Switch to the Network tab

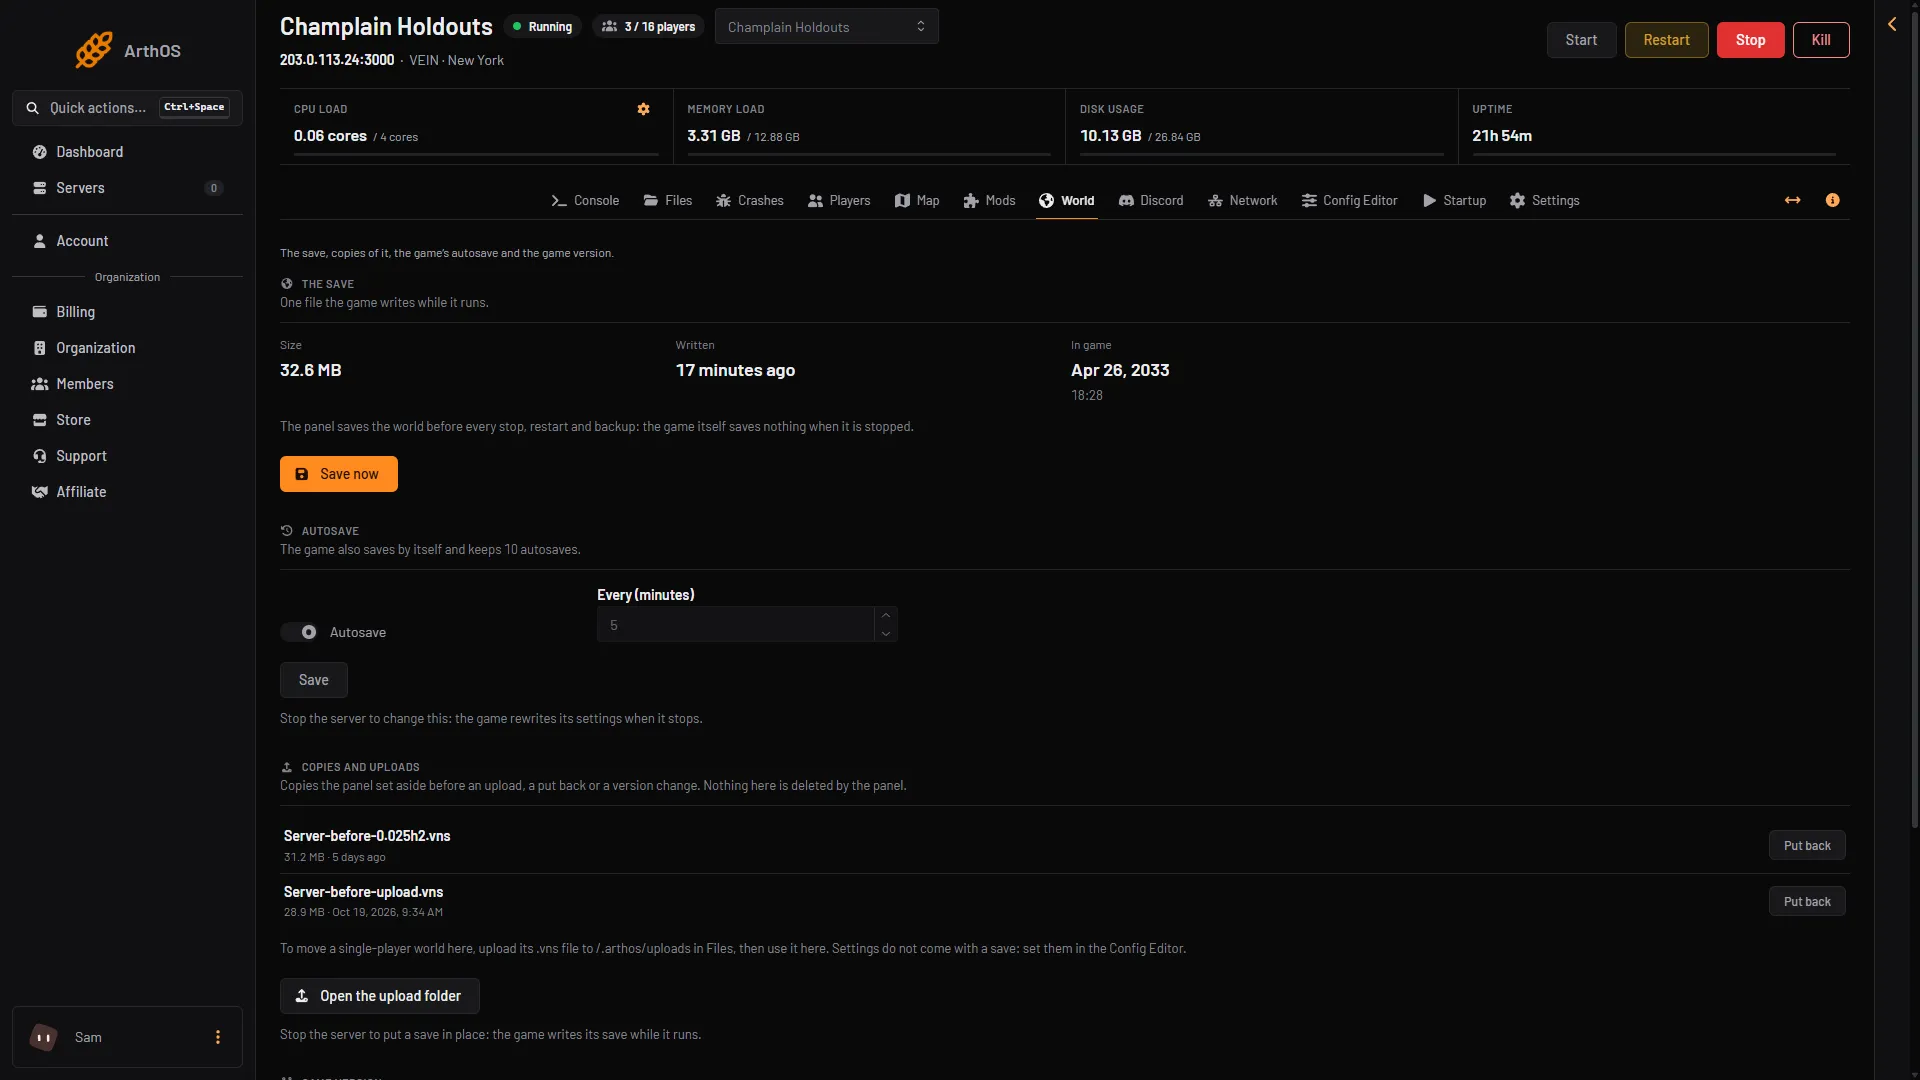pos(1243,201)
